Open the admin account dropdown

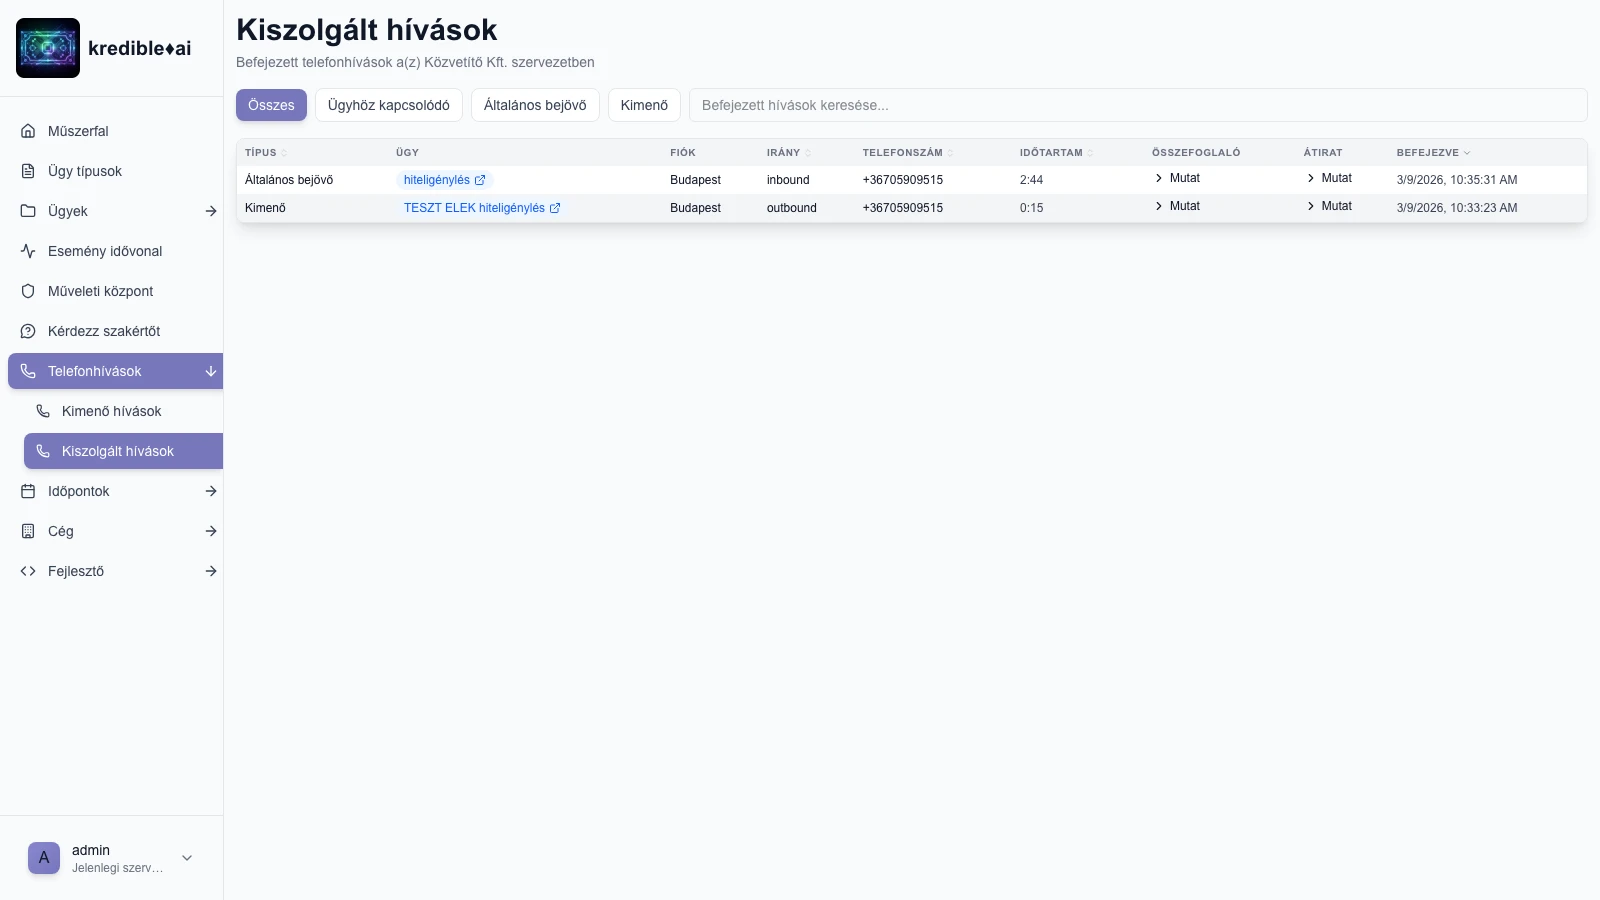click(x=187, y=858)
